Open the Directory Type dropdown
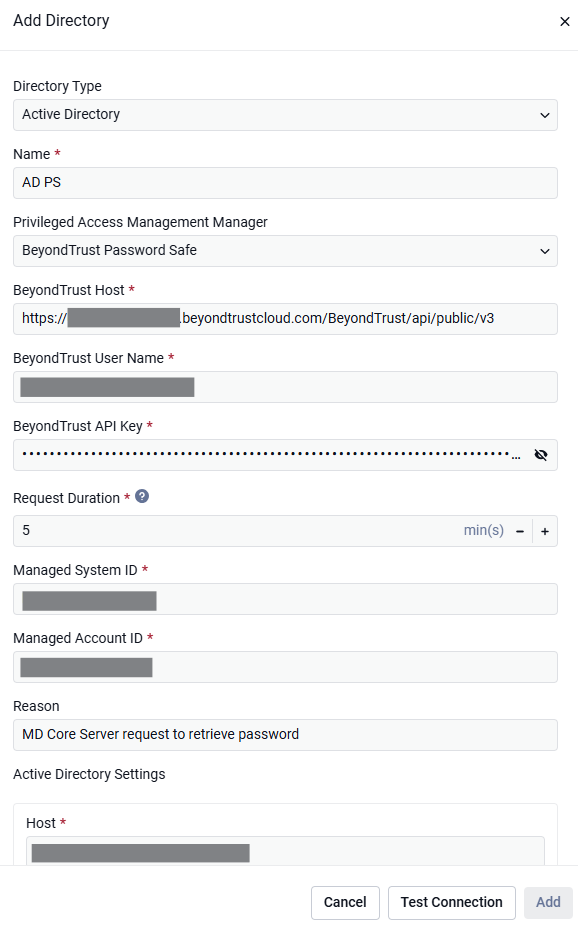Viewport: 578px width, 933px height. [x=285, y=115]
